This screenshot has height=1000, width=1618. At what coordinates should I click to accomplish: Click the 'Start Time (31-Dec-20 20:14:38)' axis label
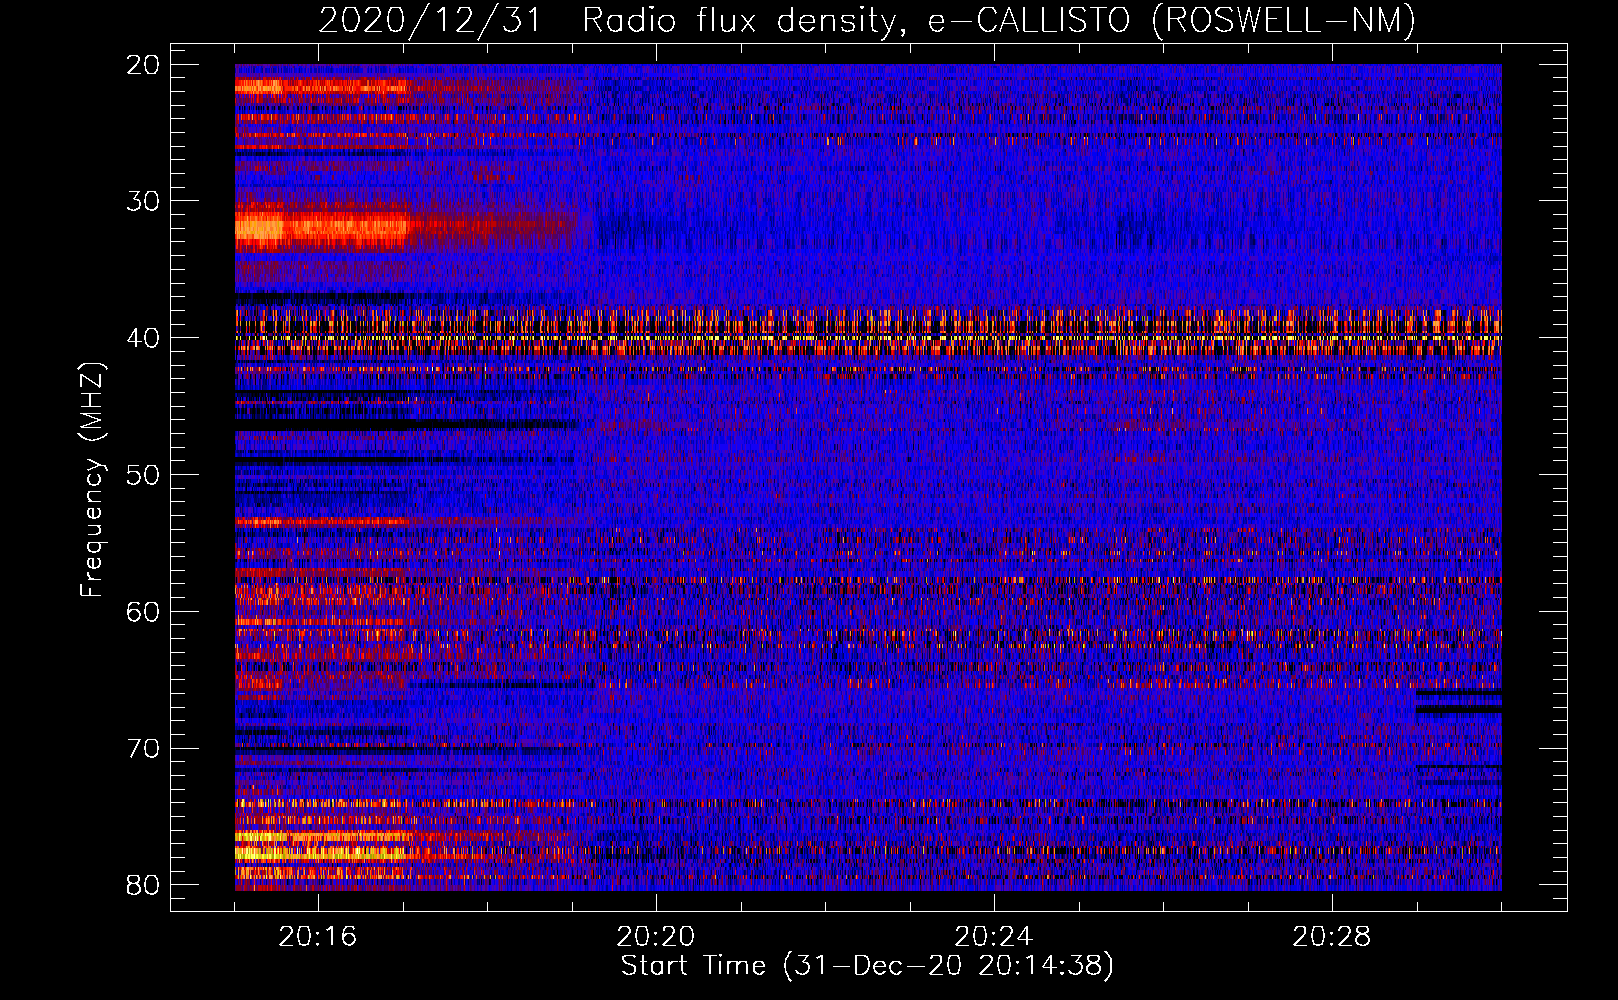click(x=867, y=966)
